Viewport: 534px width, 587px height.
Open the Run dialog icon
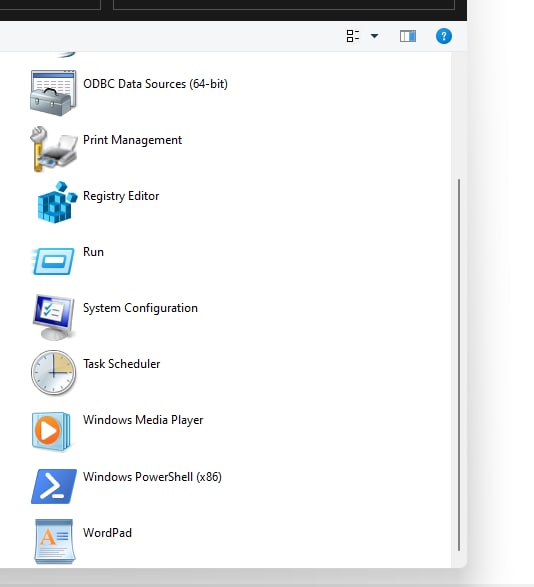[53, 261]
